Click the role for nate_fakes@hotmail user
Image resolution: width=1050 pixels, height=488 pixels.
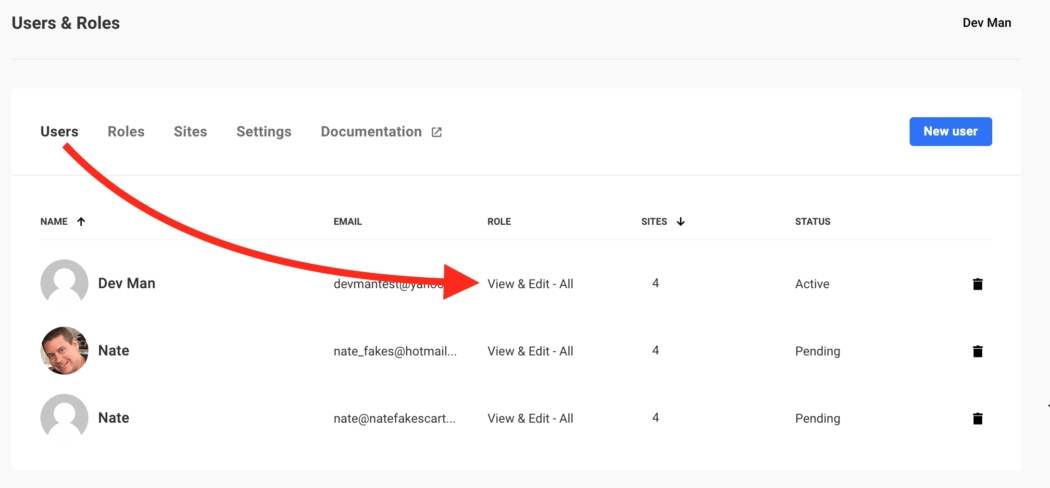tap(530, 351)
